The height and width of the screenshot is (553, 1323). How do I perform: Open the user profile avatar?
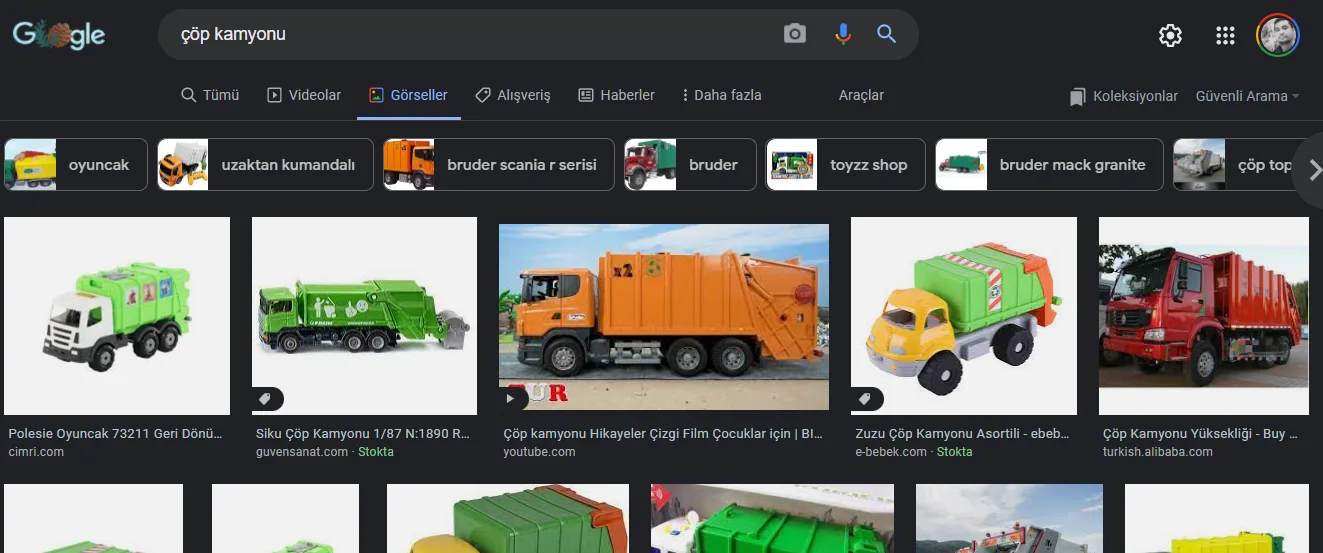[x=1277, y=36]
